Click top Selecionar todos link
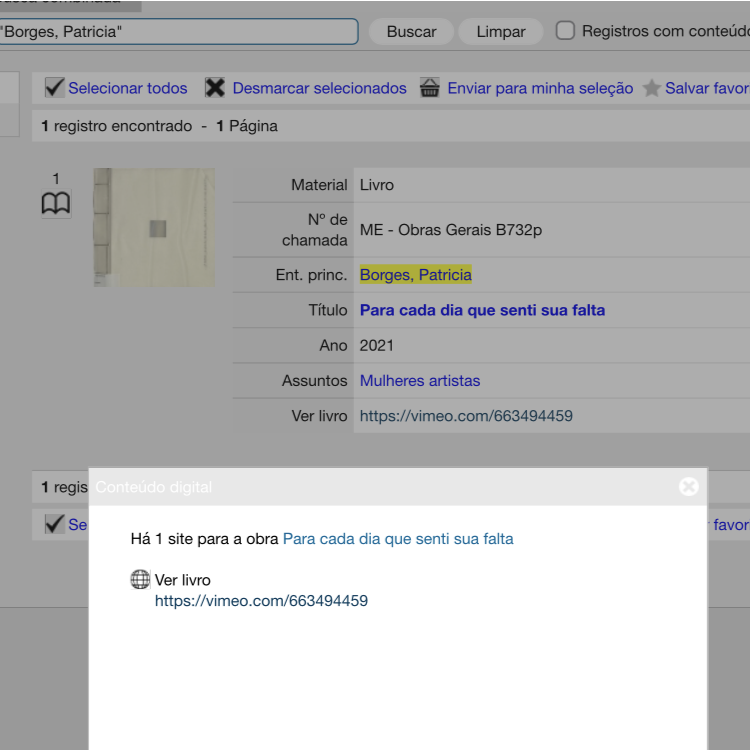This screenshot has width=750, height=750. point(128,88)
